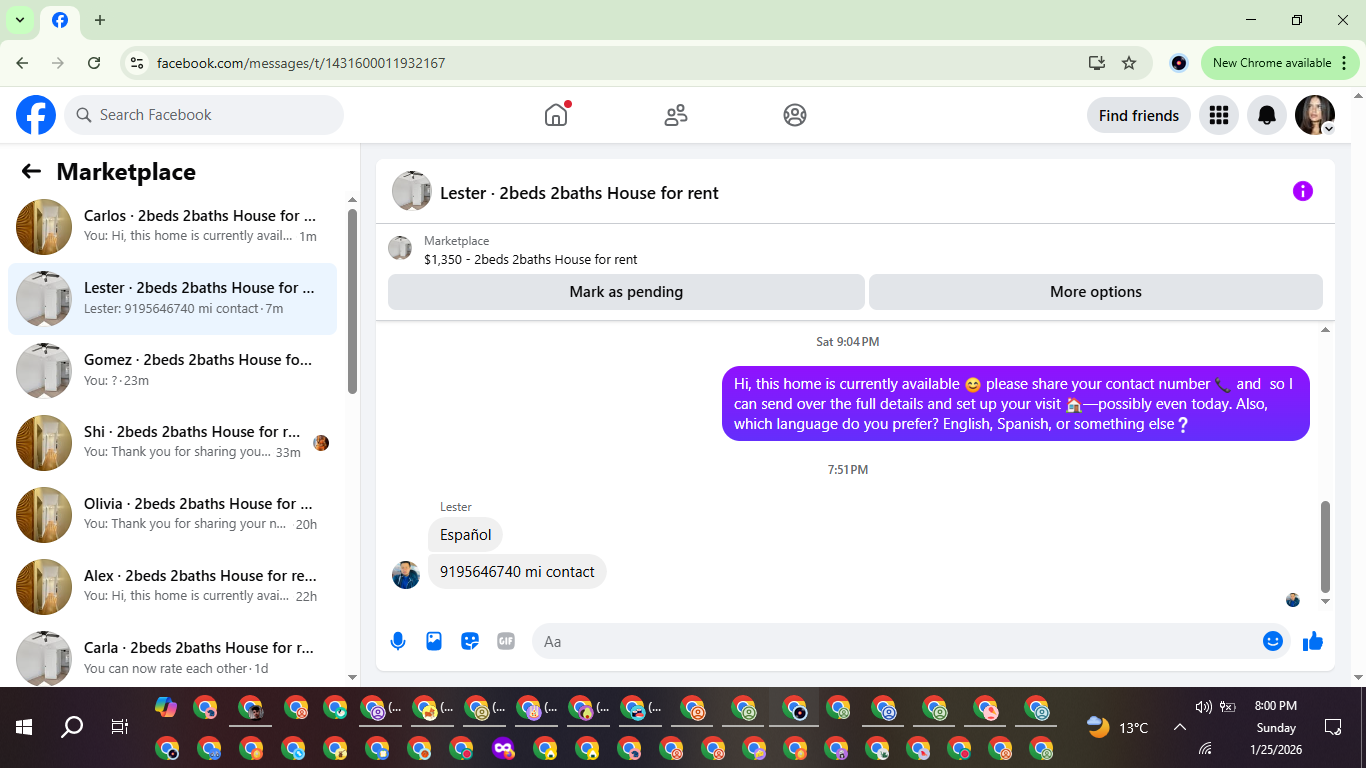Send a thumbs up like
The image size is (1366, 768).
(x=1313, y=641)
